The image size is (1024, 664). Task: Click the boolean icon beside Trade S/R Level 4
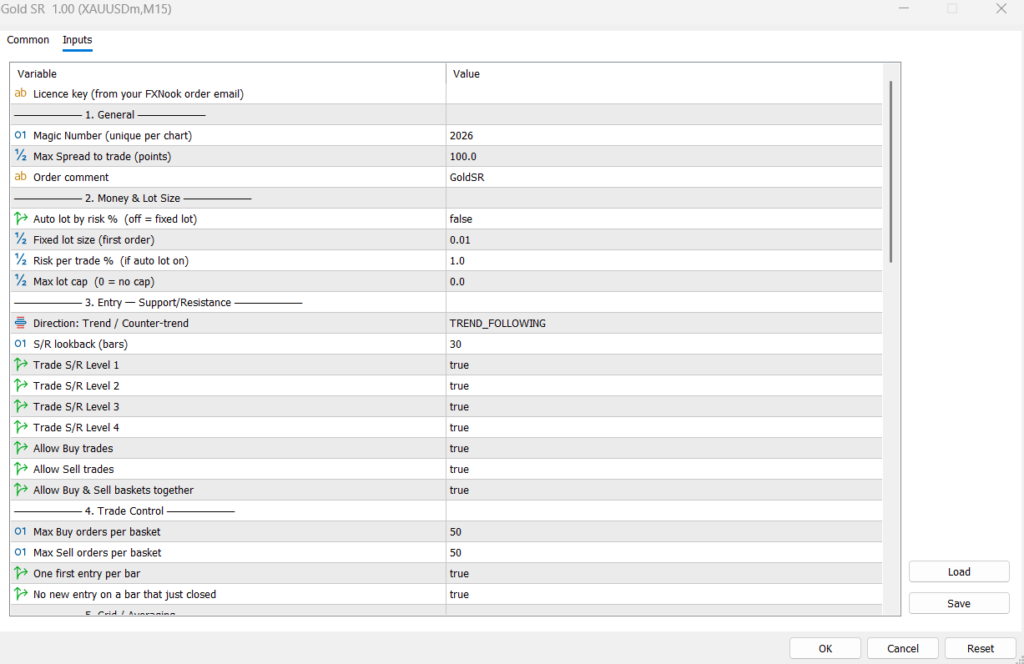click(x=20, y=427)
